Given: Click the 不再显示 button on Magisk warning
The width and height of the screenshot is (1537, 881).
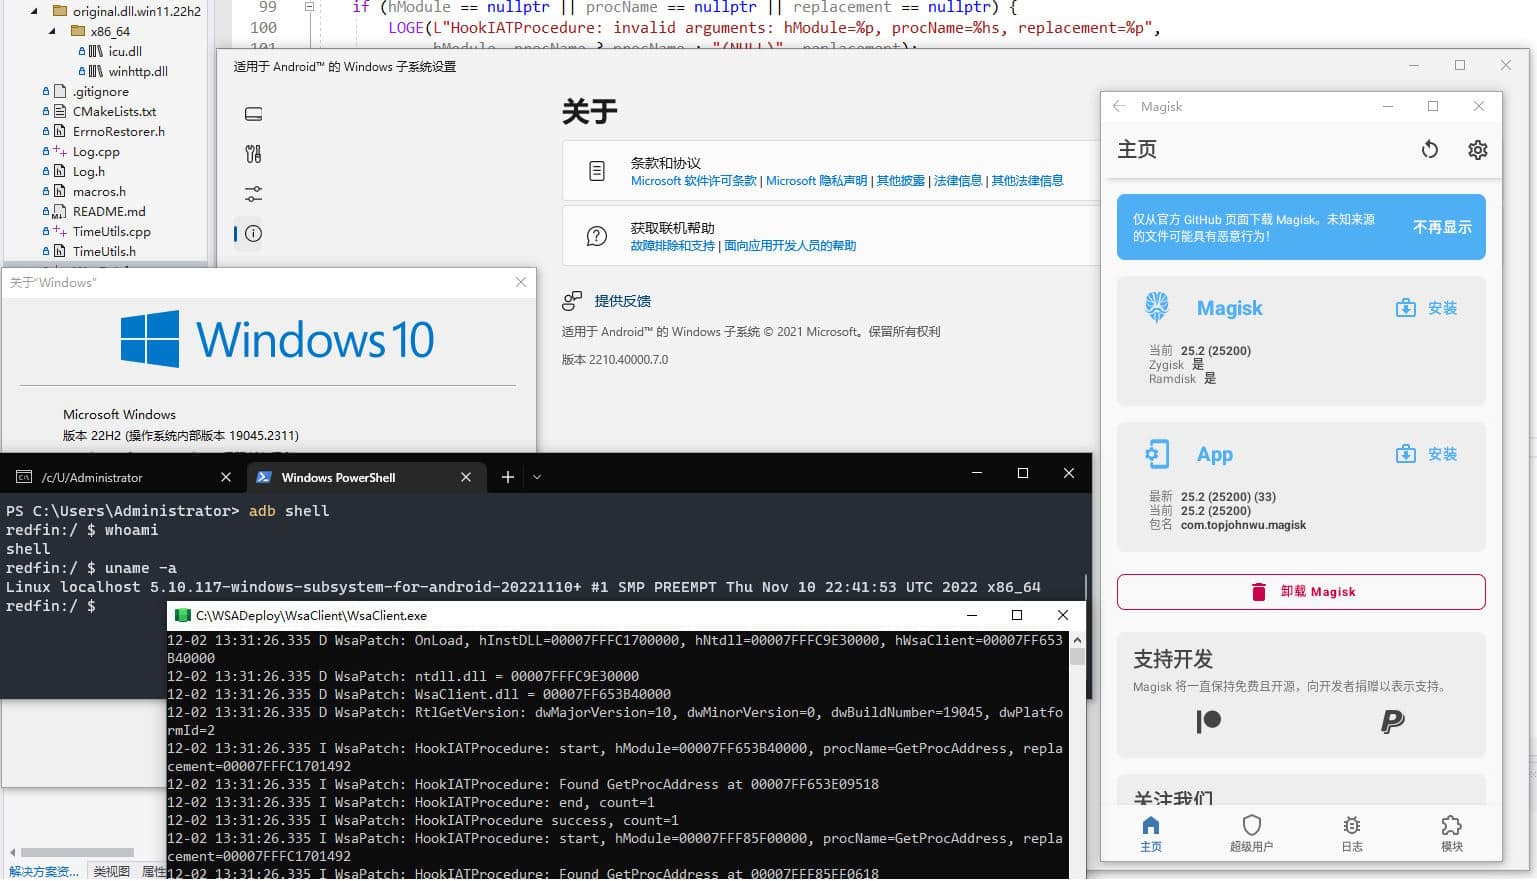Looking at the screenshot, I should (1442, 227).
